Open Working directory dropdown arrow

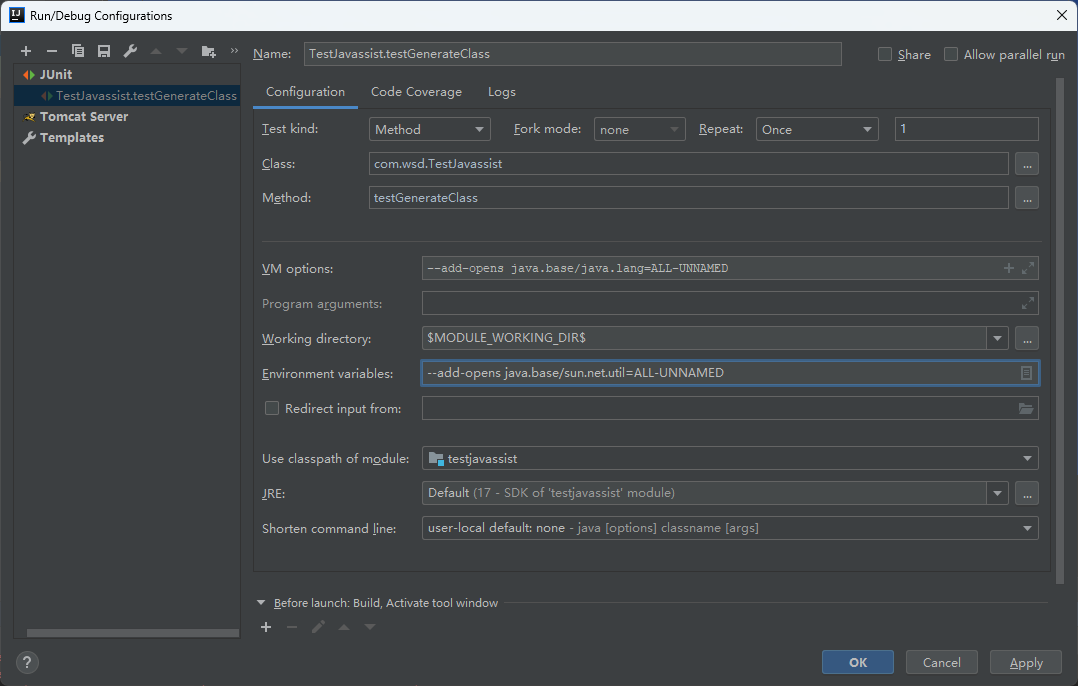click(x=997, y=338)
